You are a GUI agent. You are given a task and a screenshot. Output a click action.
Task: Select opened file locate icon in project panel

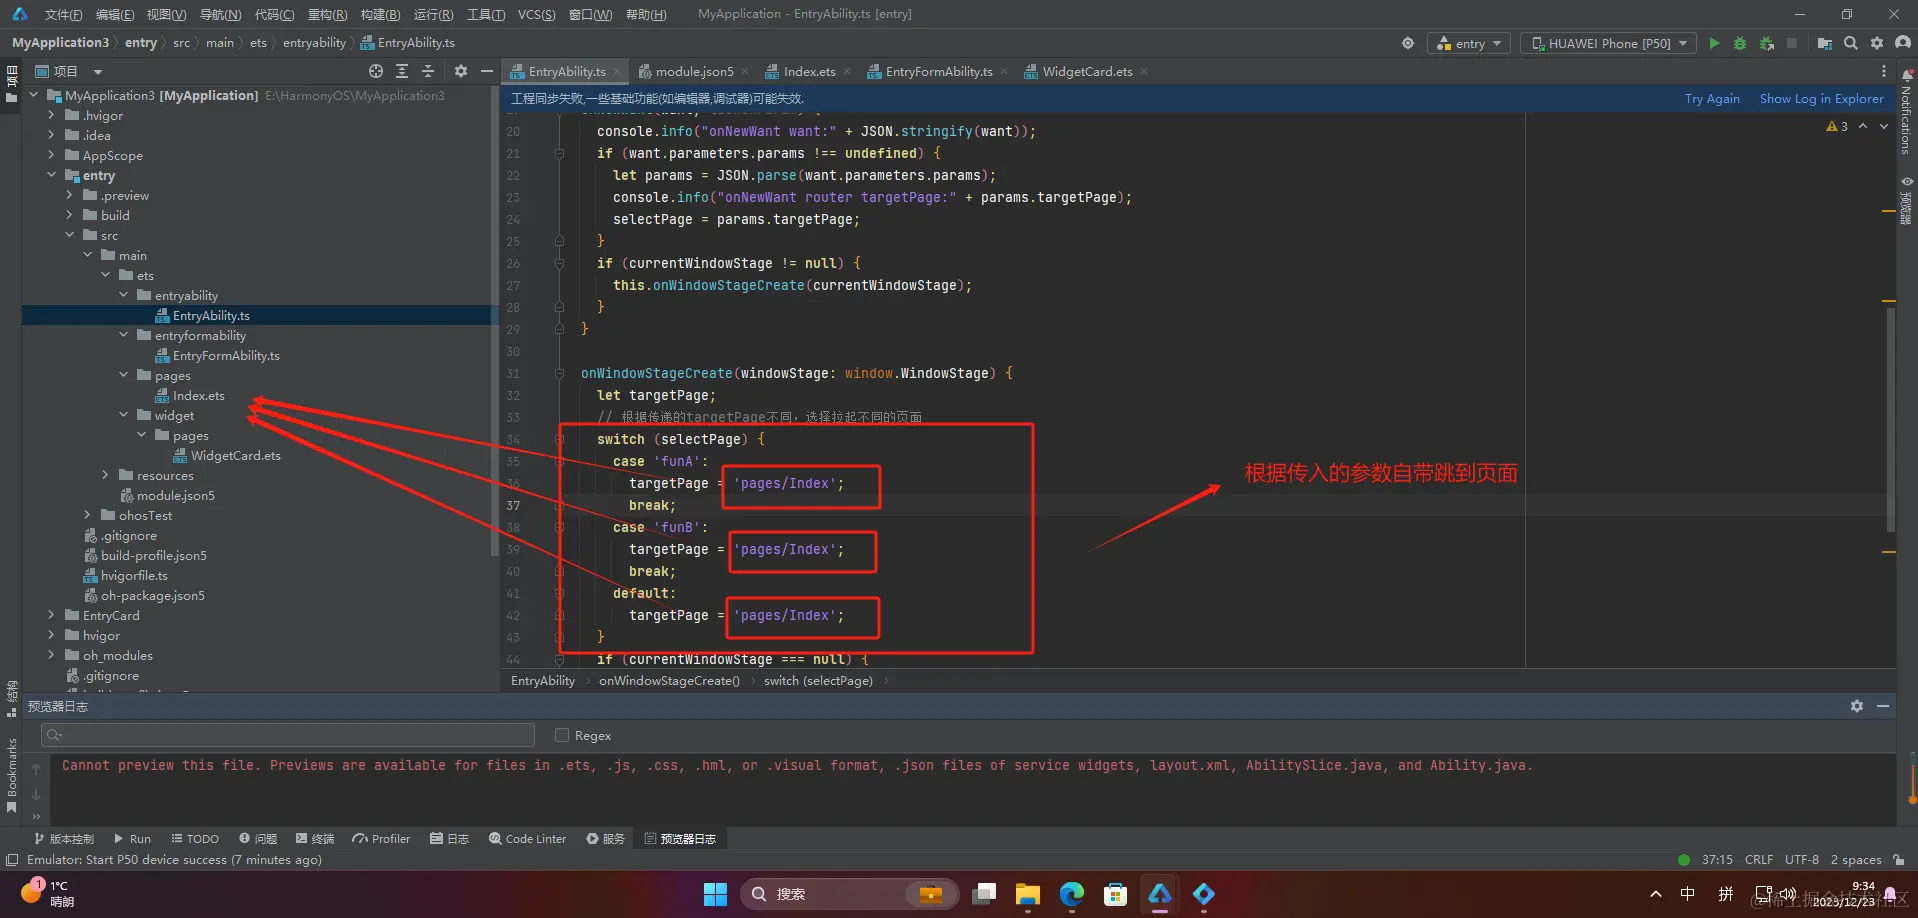[376, 71]
